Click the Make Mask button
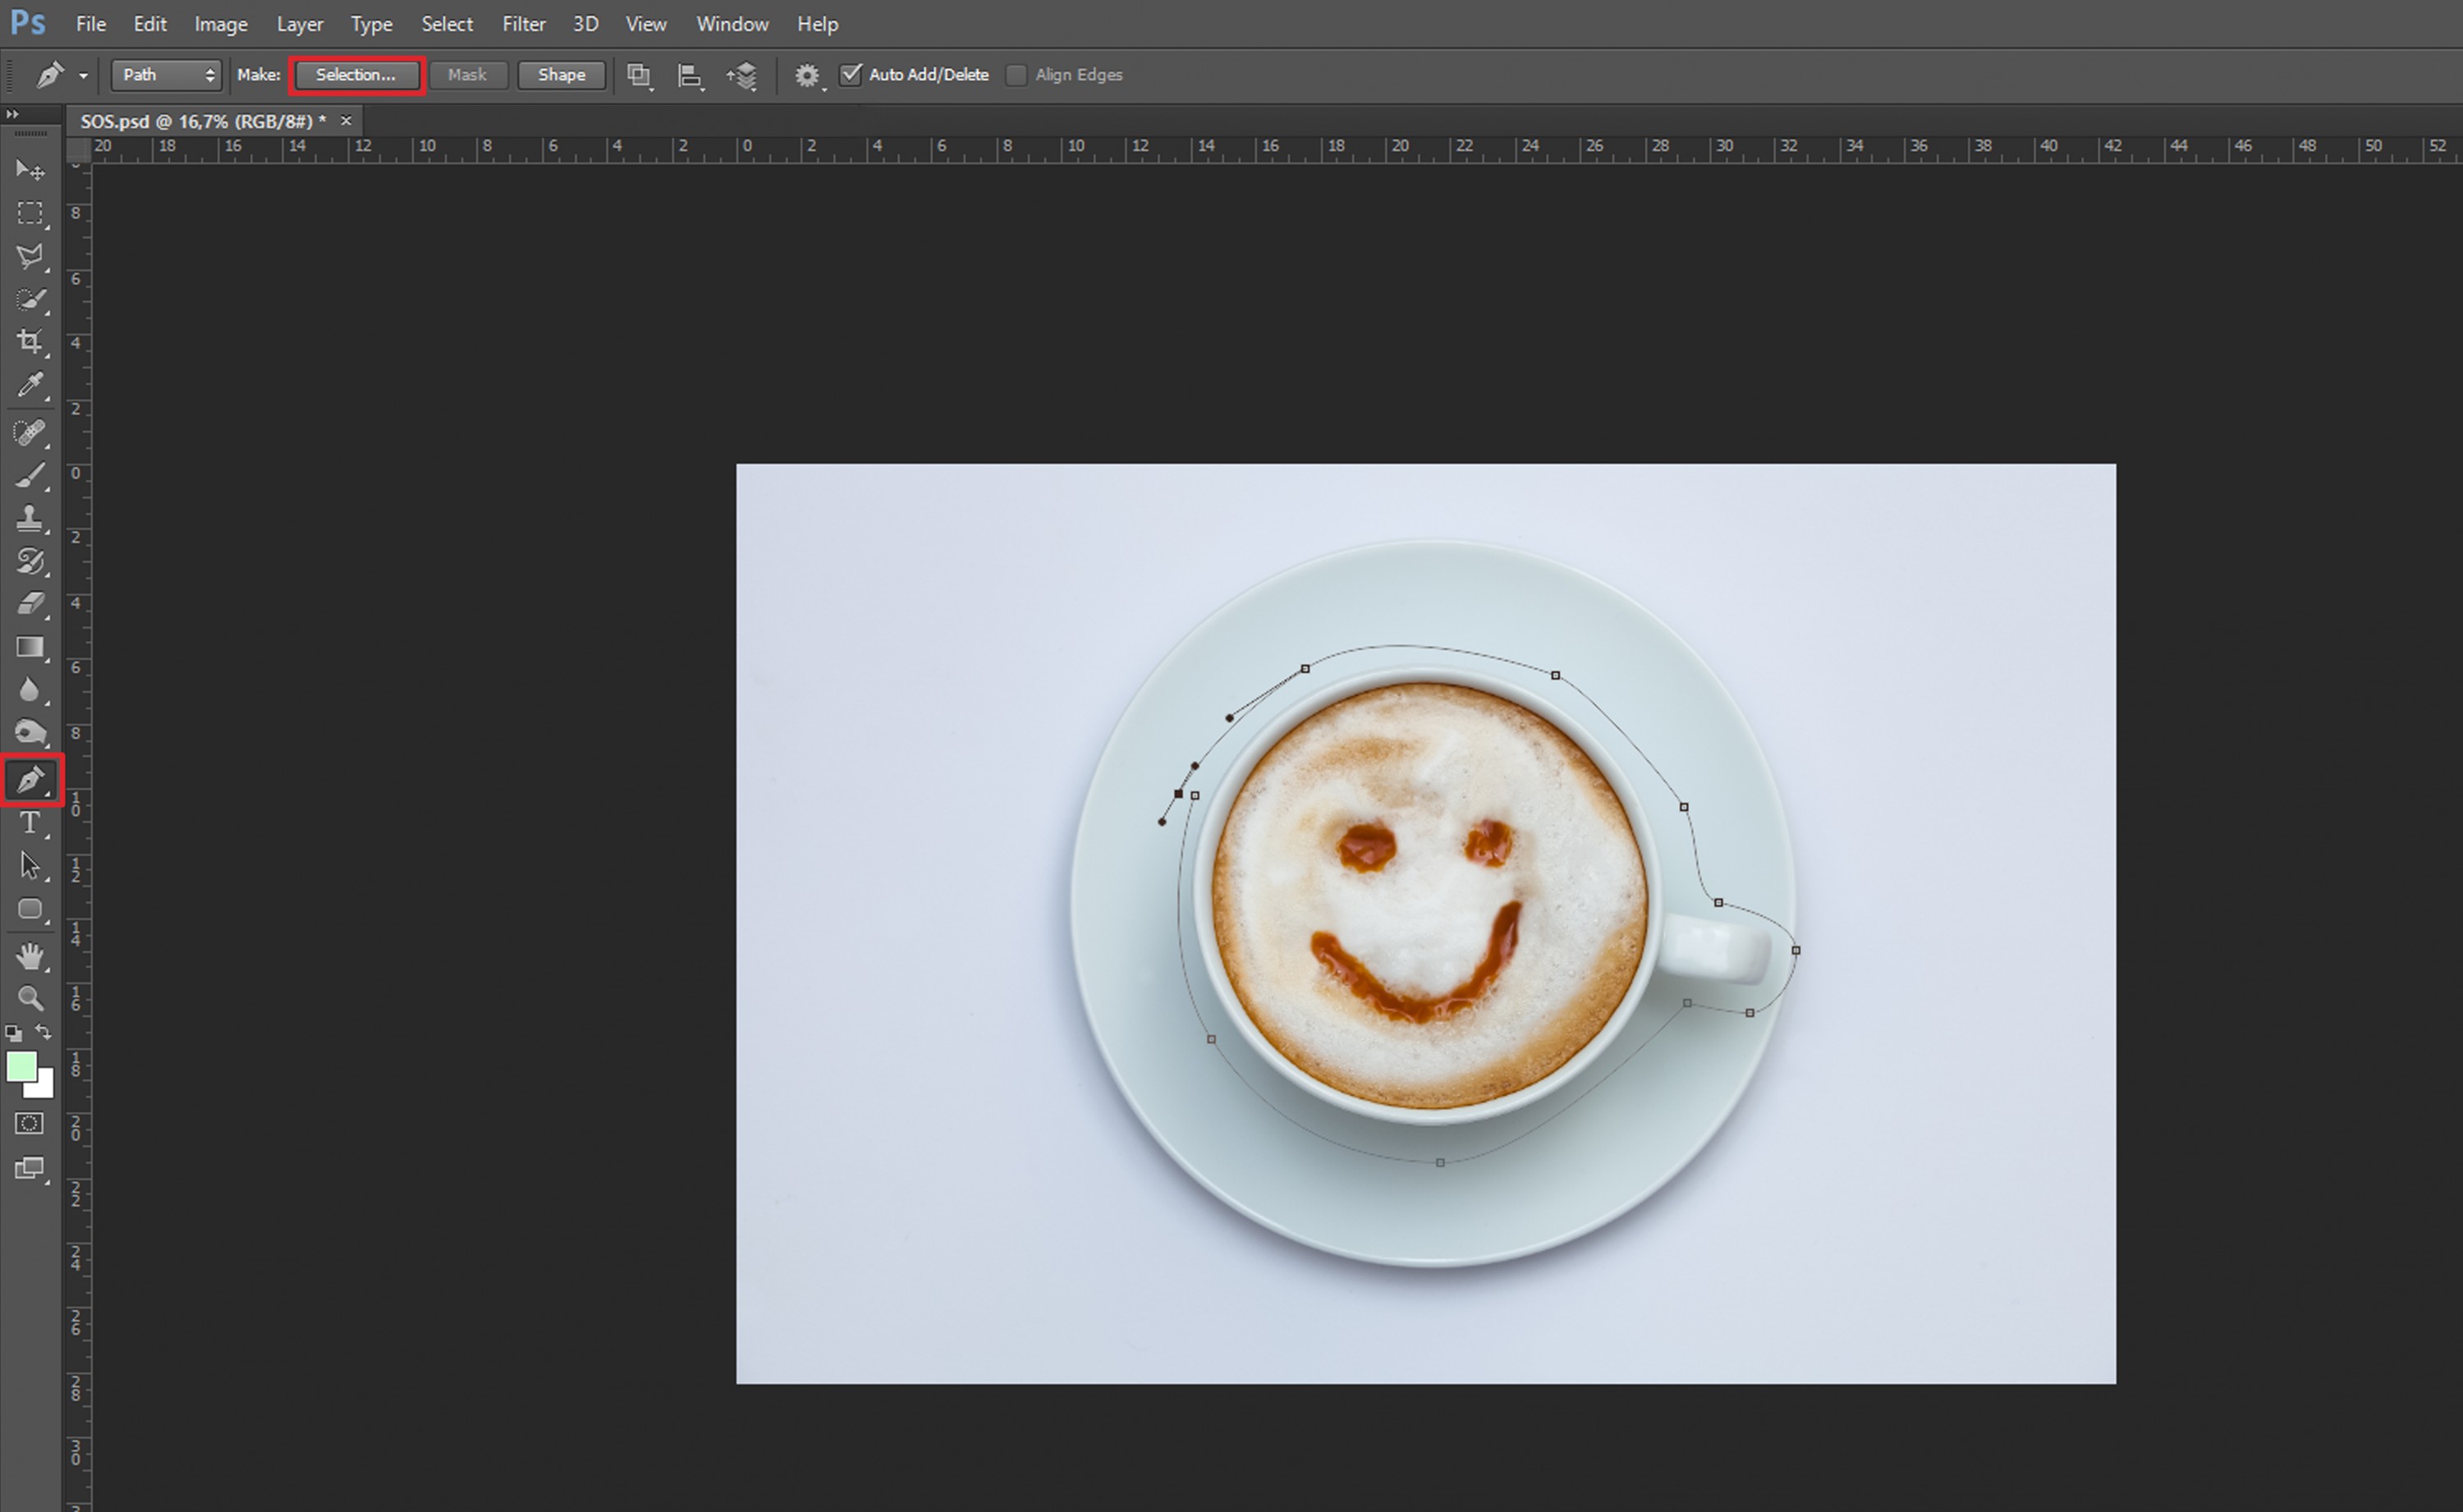Viewport: 2463px width, 1512px height. coord(468,75)
